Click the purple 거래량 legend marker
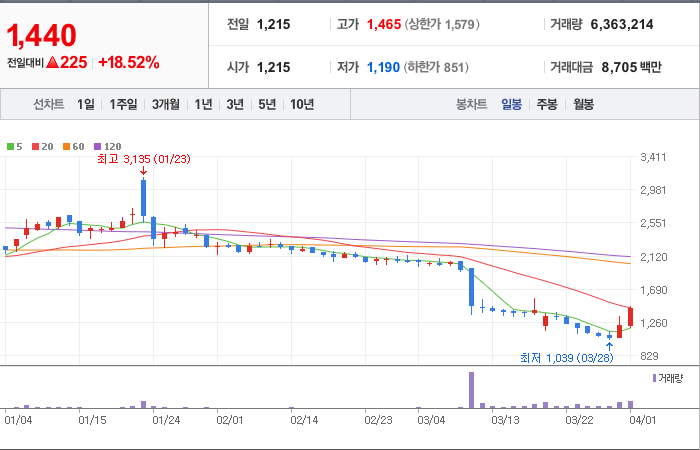 click(654, 379)
